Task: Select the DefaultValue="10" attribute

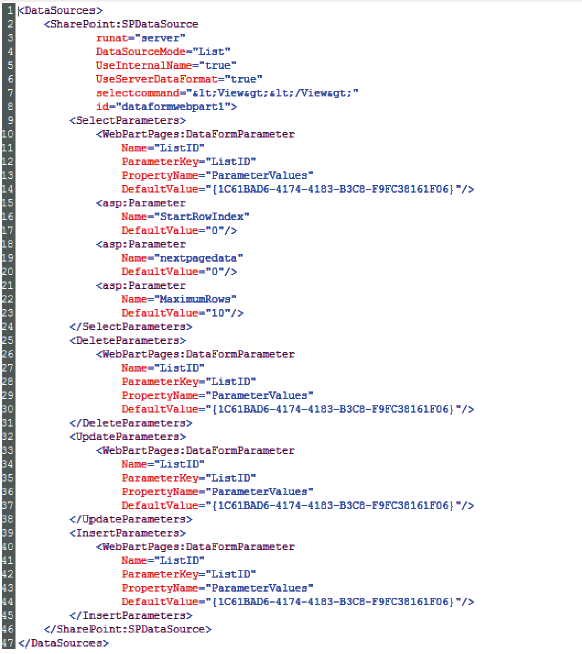Action: coord(182,313)
